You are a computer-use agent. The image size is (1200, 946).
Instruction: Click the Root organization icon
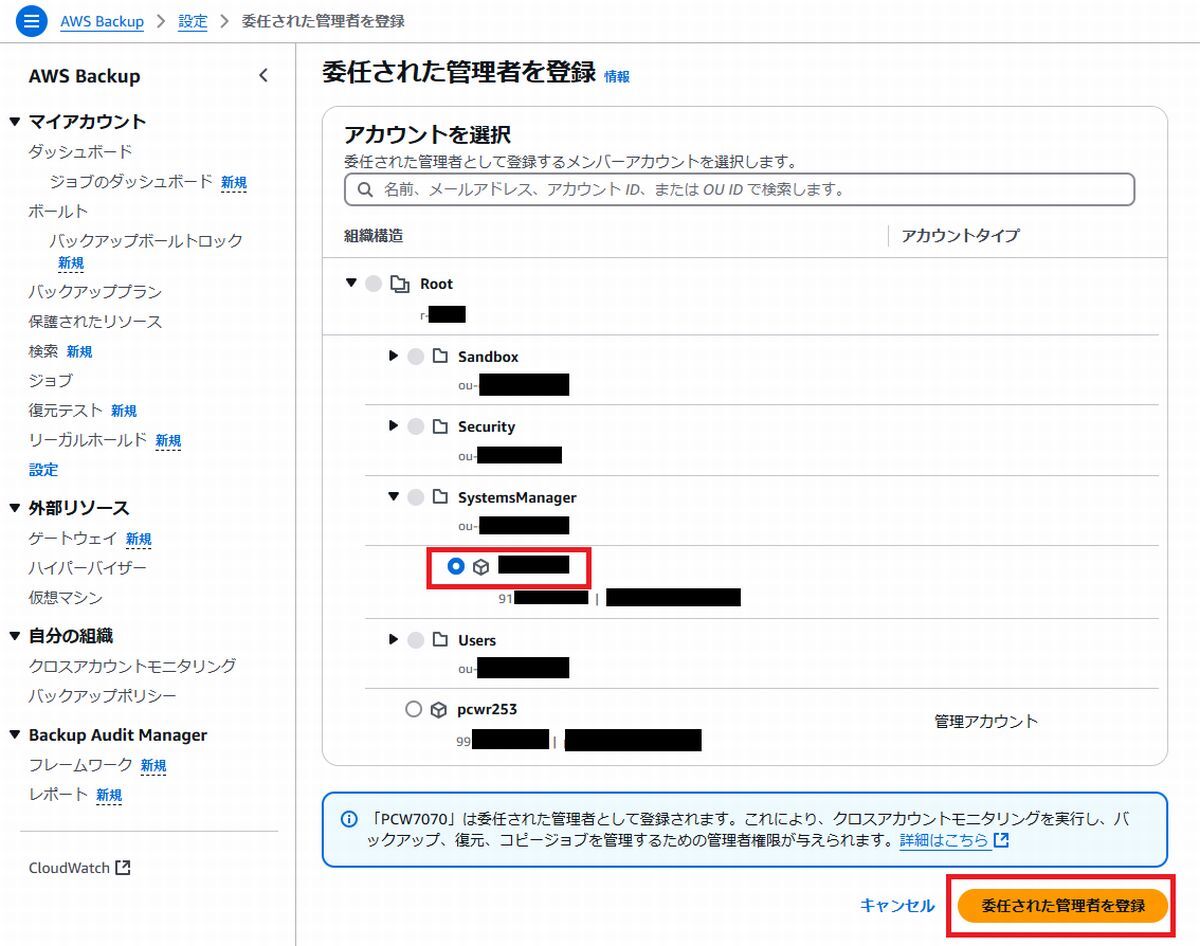(x=400, y=284)
